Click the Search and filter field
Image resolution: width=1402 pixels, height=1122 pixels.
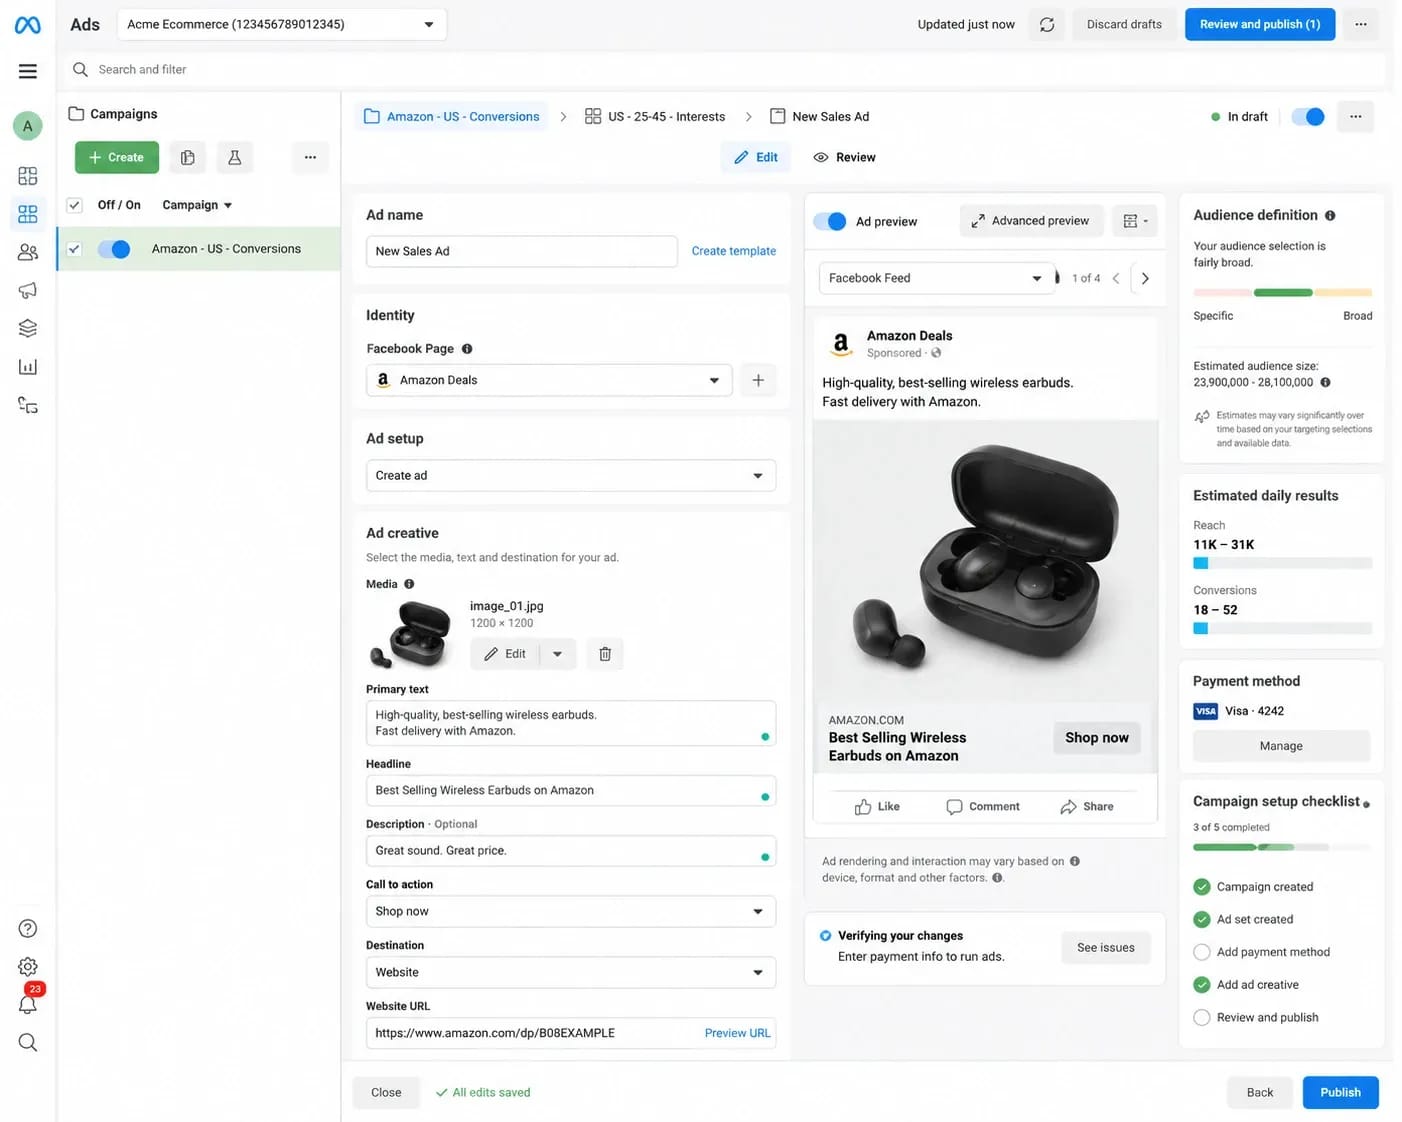[x=727, y=70]
